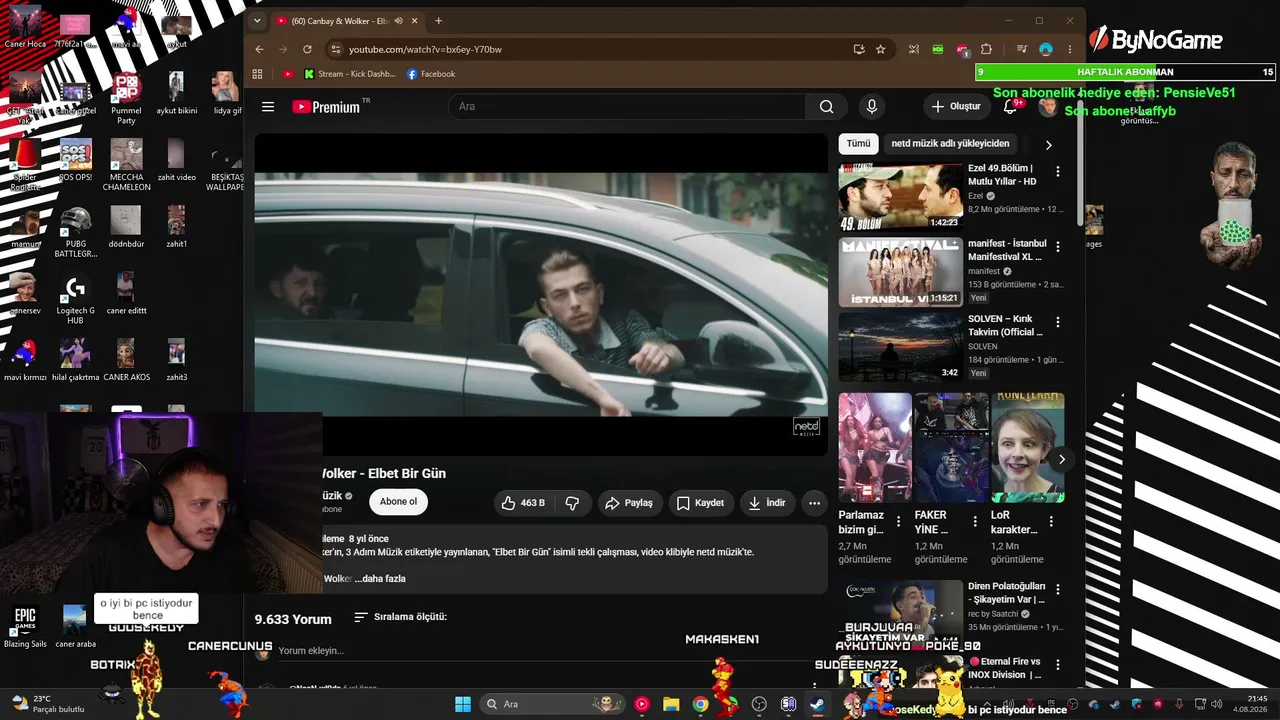Open the Chrome extensions puzzle menu

(986, 49)
